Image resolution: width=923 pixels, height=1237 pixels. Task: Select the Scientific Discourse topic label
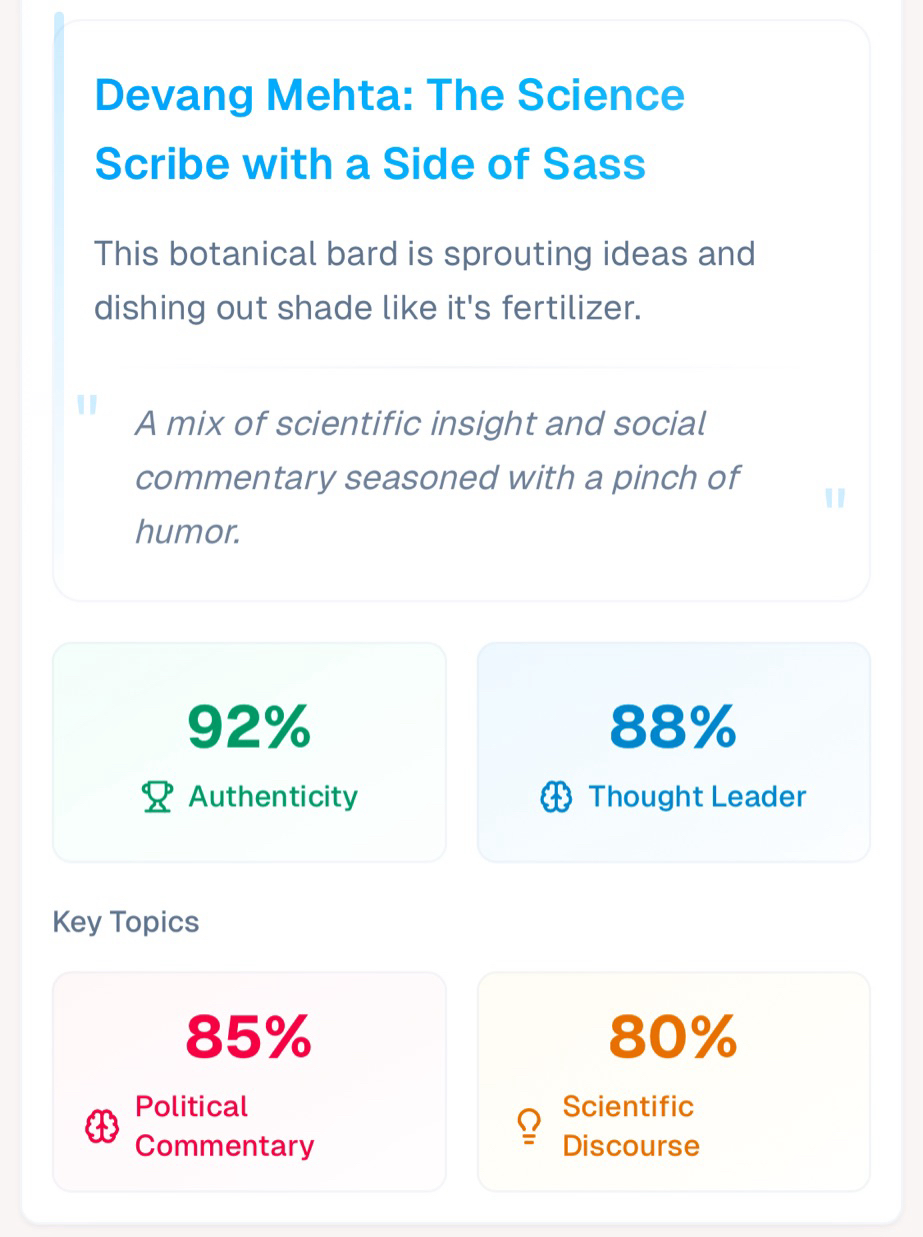[630, 1126]
